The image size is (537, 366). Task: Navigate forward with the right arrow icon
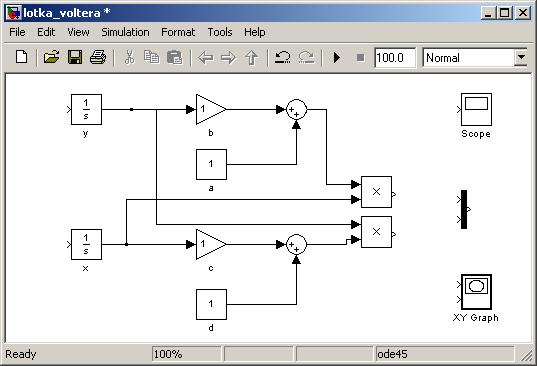228,58
